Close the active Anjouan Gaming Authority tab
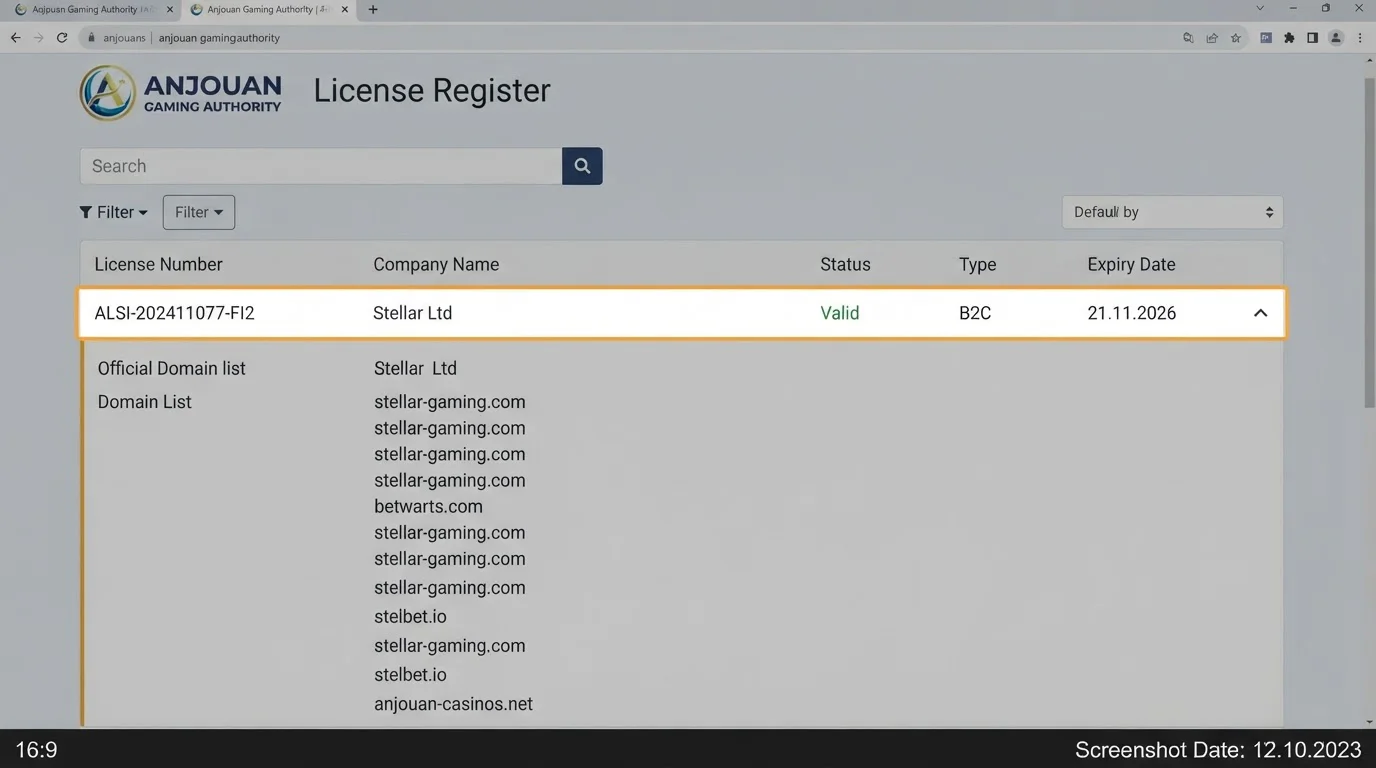Image resolution: width=1376 pixels, height=768 pixels. [344, 10]
